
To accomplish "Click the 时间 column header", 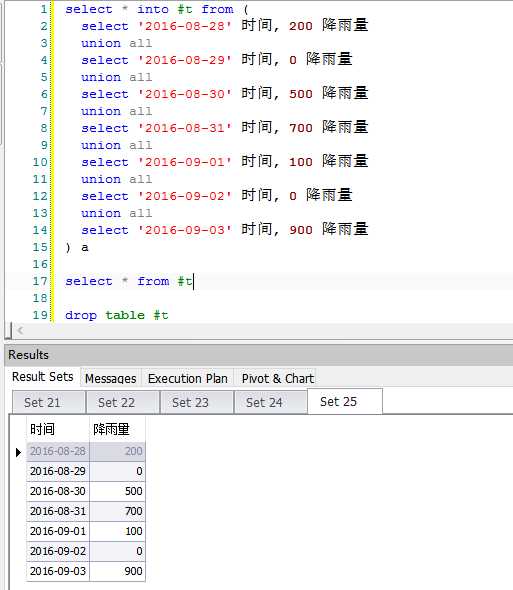I will pos(58,429).
